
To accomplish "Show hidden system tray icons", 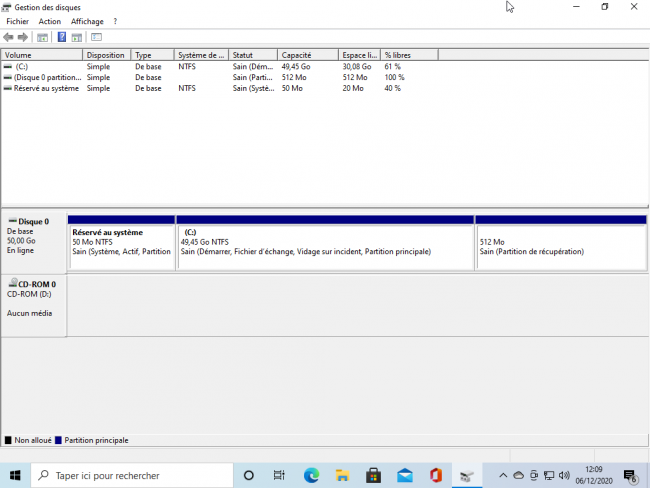I will coord(503,475).
